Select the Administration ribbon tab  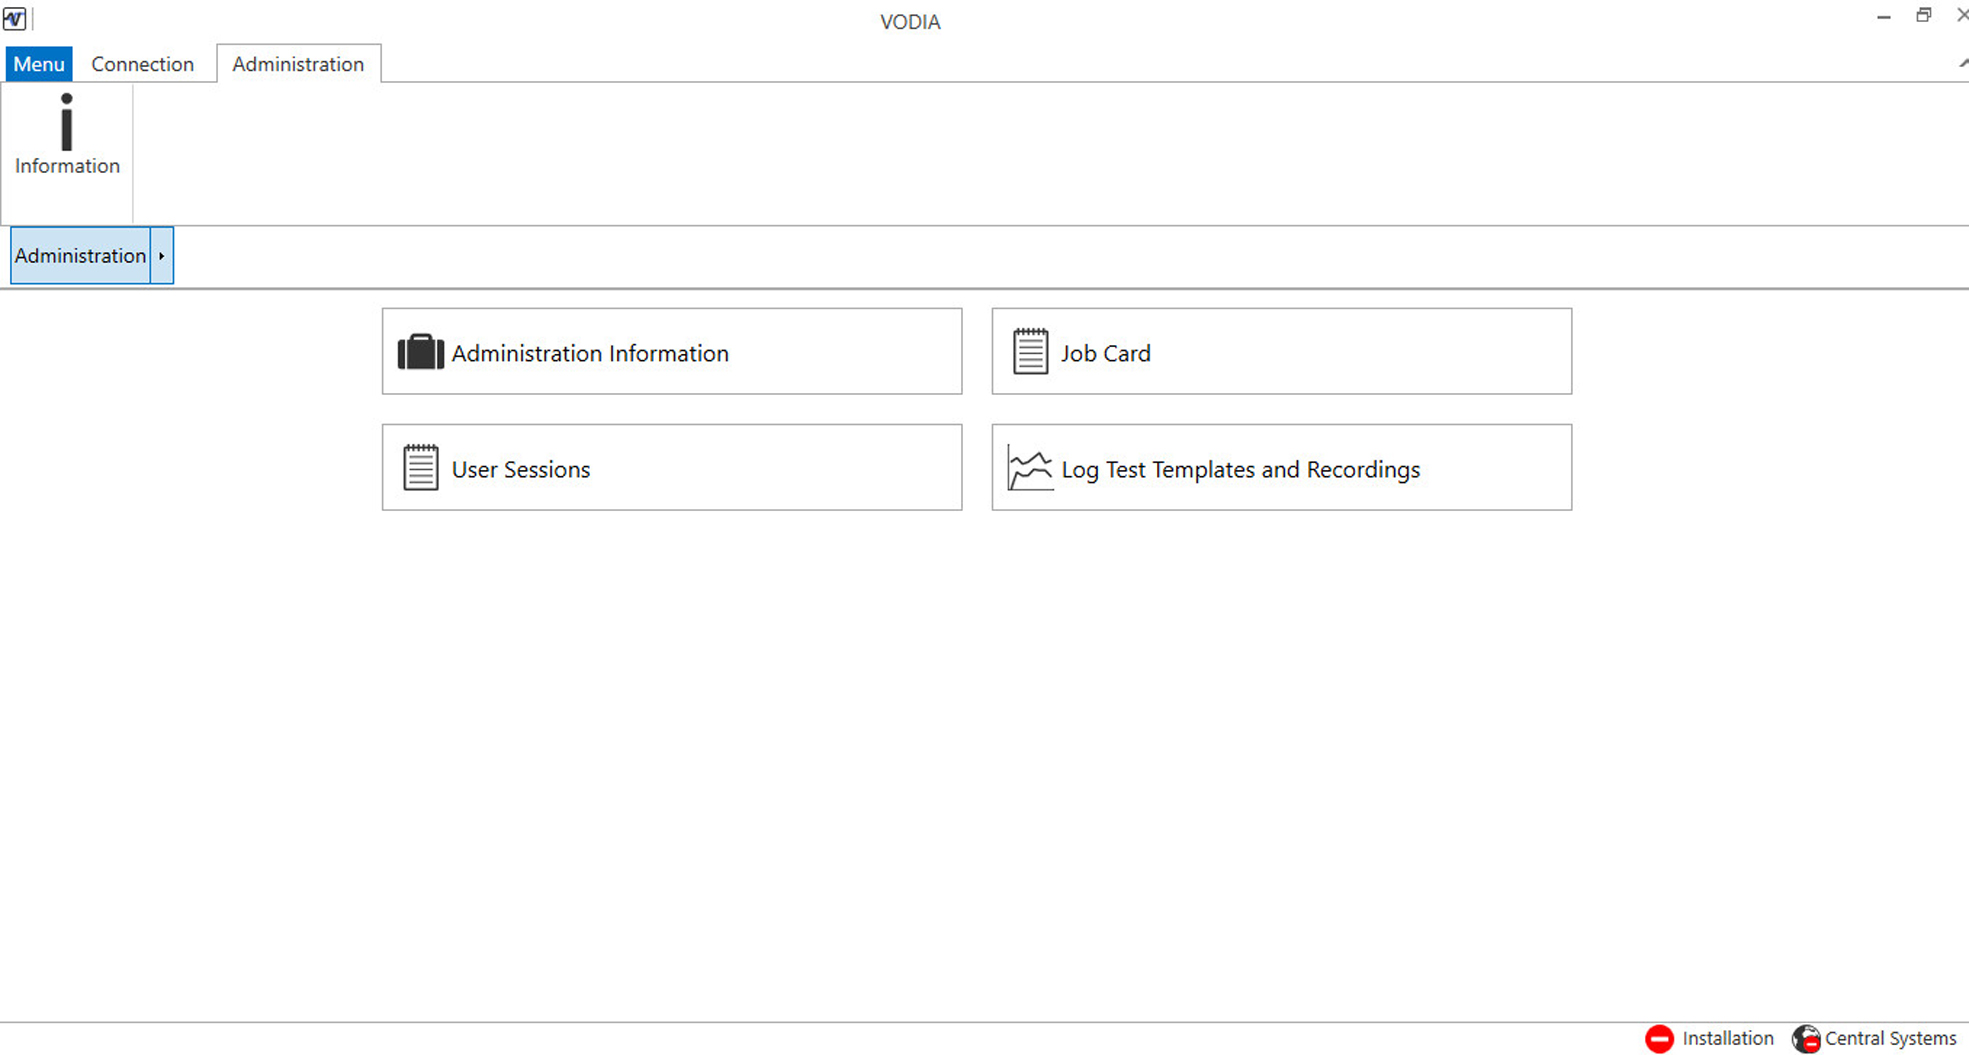(x=298, y=64)
